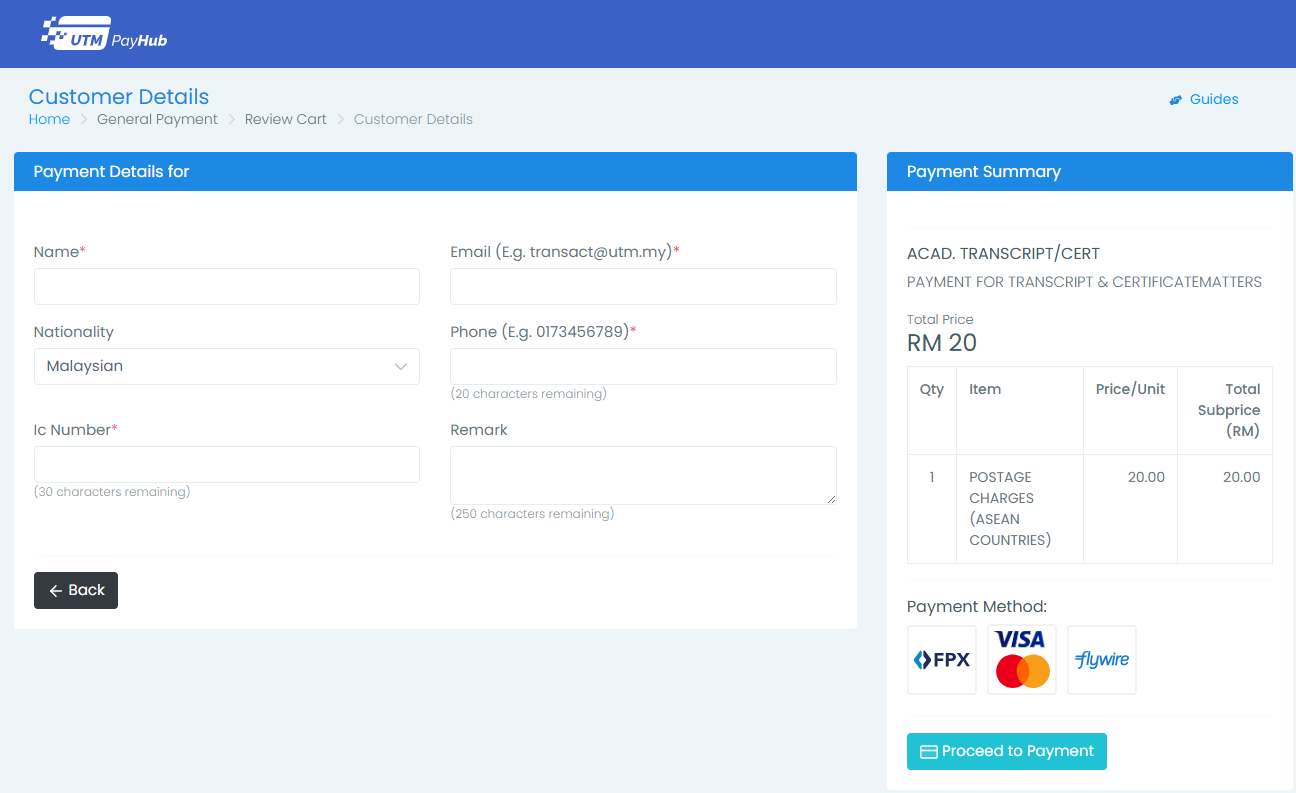The height and width of the screenshot is (793, 1296).
Task: Go to Home breadcrumb link
Action: tap(49, 119)
